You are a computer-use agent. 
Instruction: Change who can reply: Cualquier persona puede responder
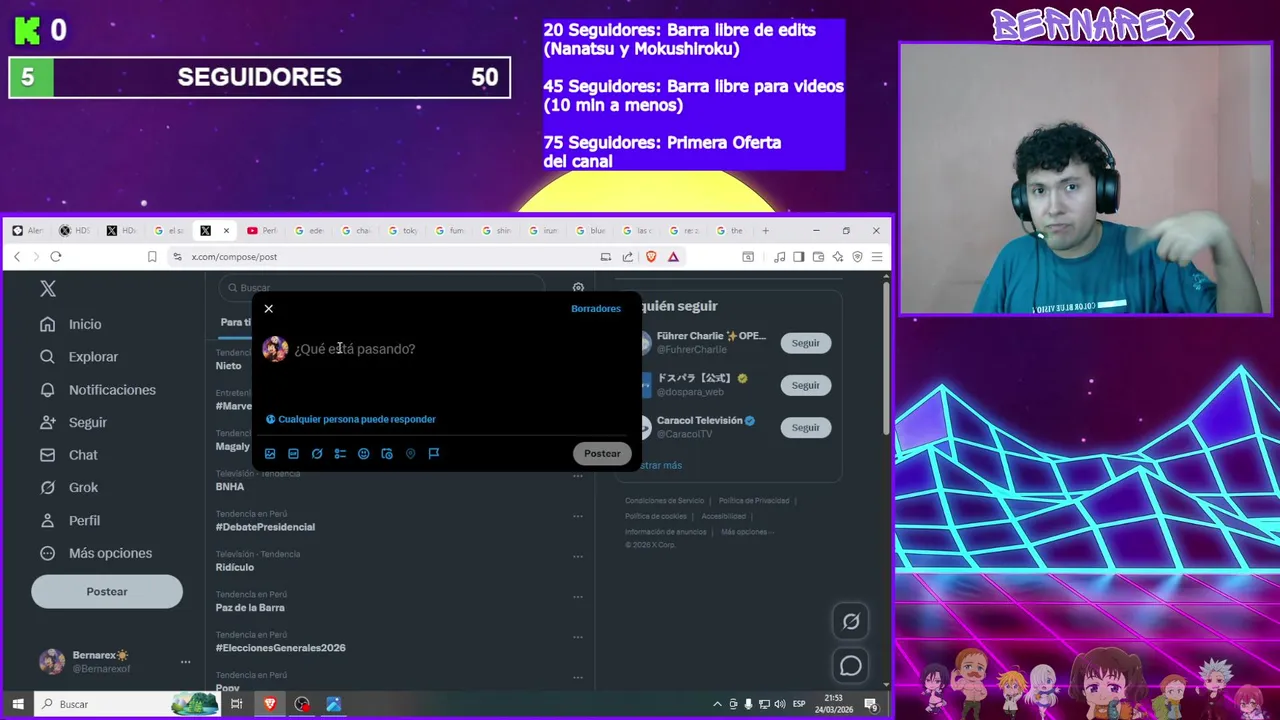[x=350, y=419]
